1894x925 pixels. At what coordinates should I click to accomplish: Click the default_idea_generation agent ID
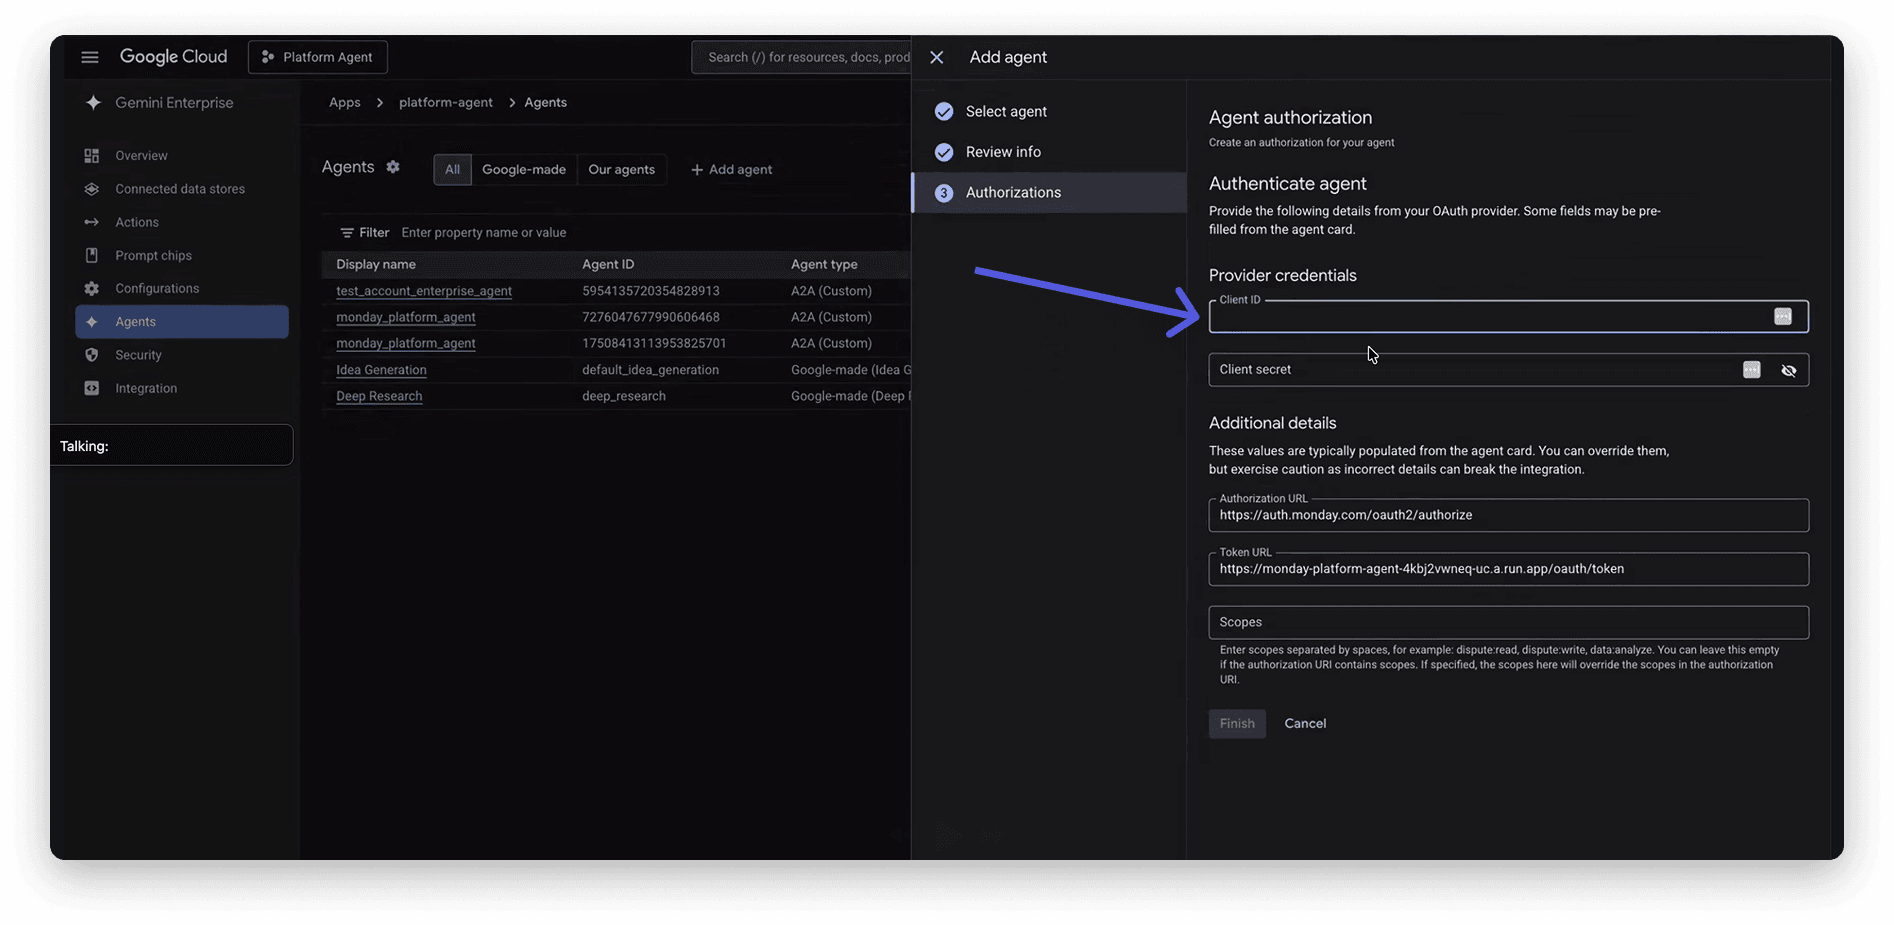tap(651, 370)
